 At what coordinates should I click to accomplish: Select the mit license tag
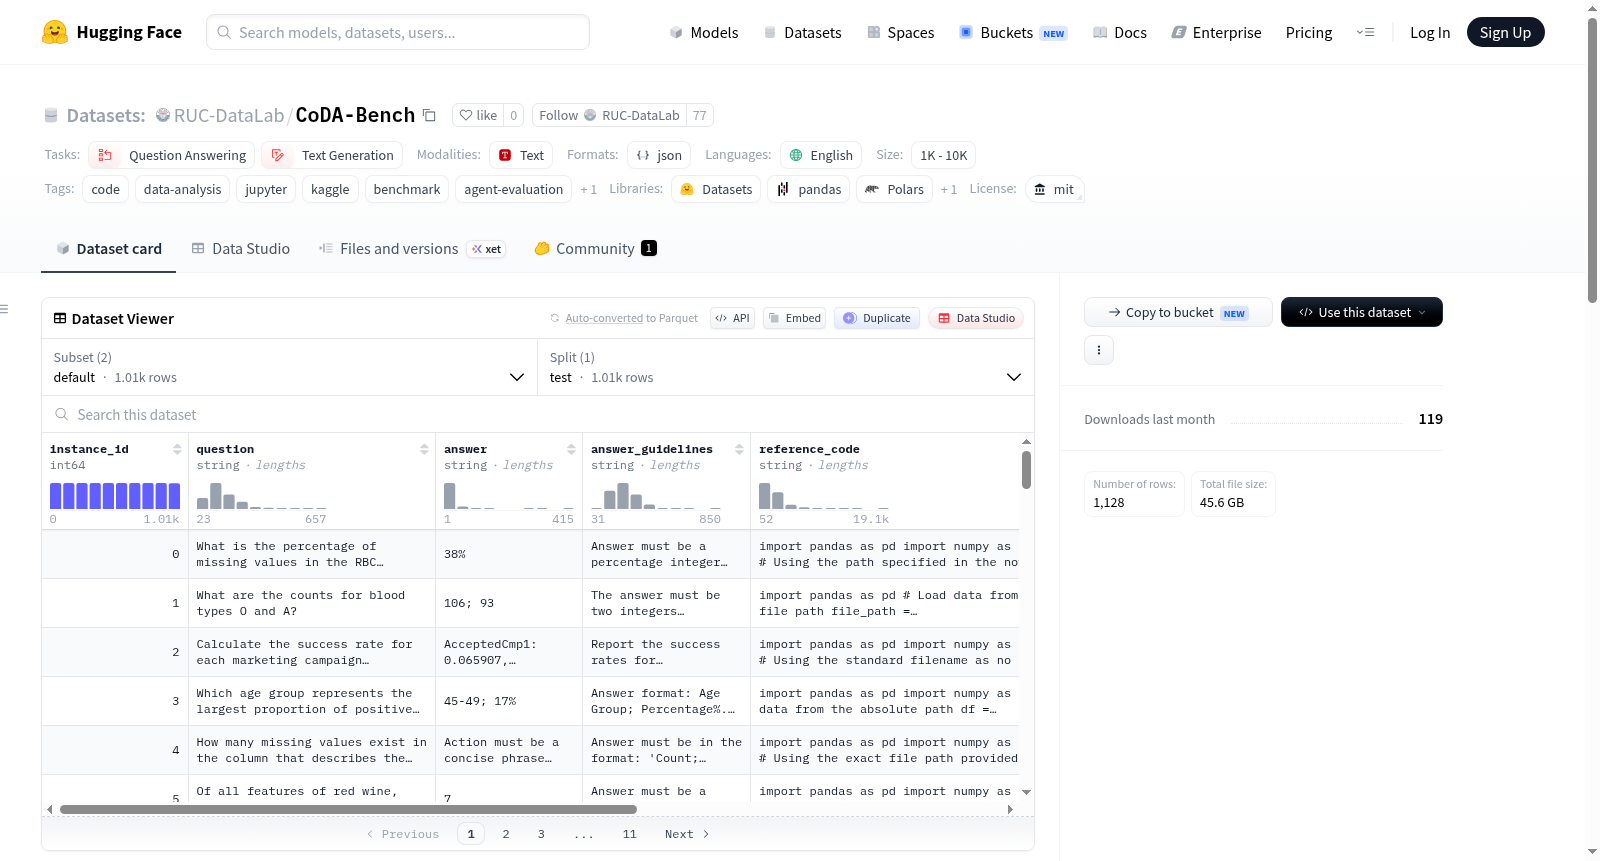point(1054,189)
